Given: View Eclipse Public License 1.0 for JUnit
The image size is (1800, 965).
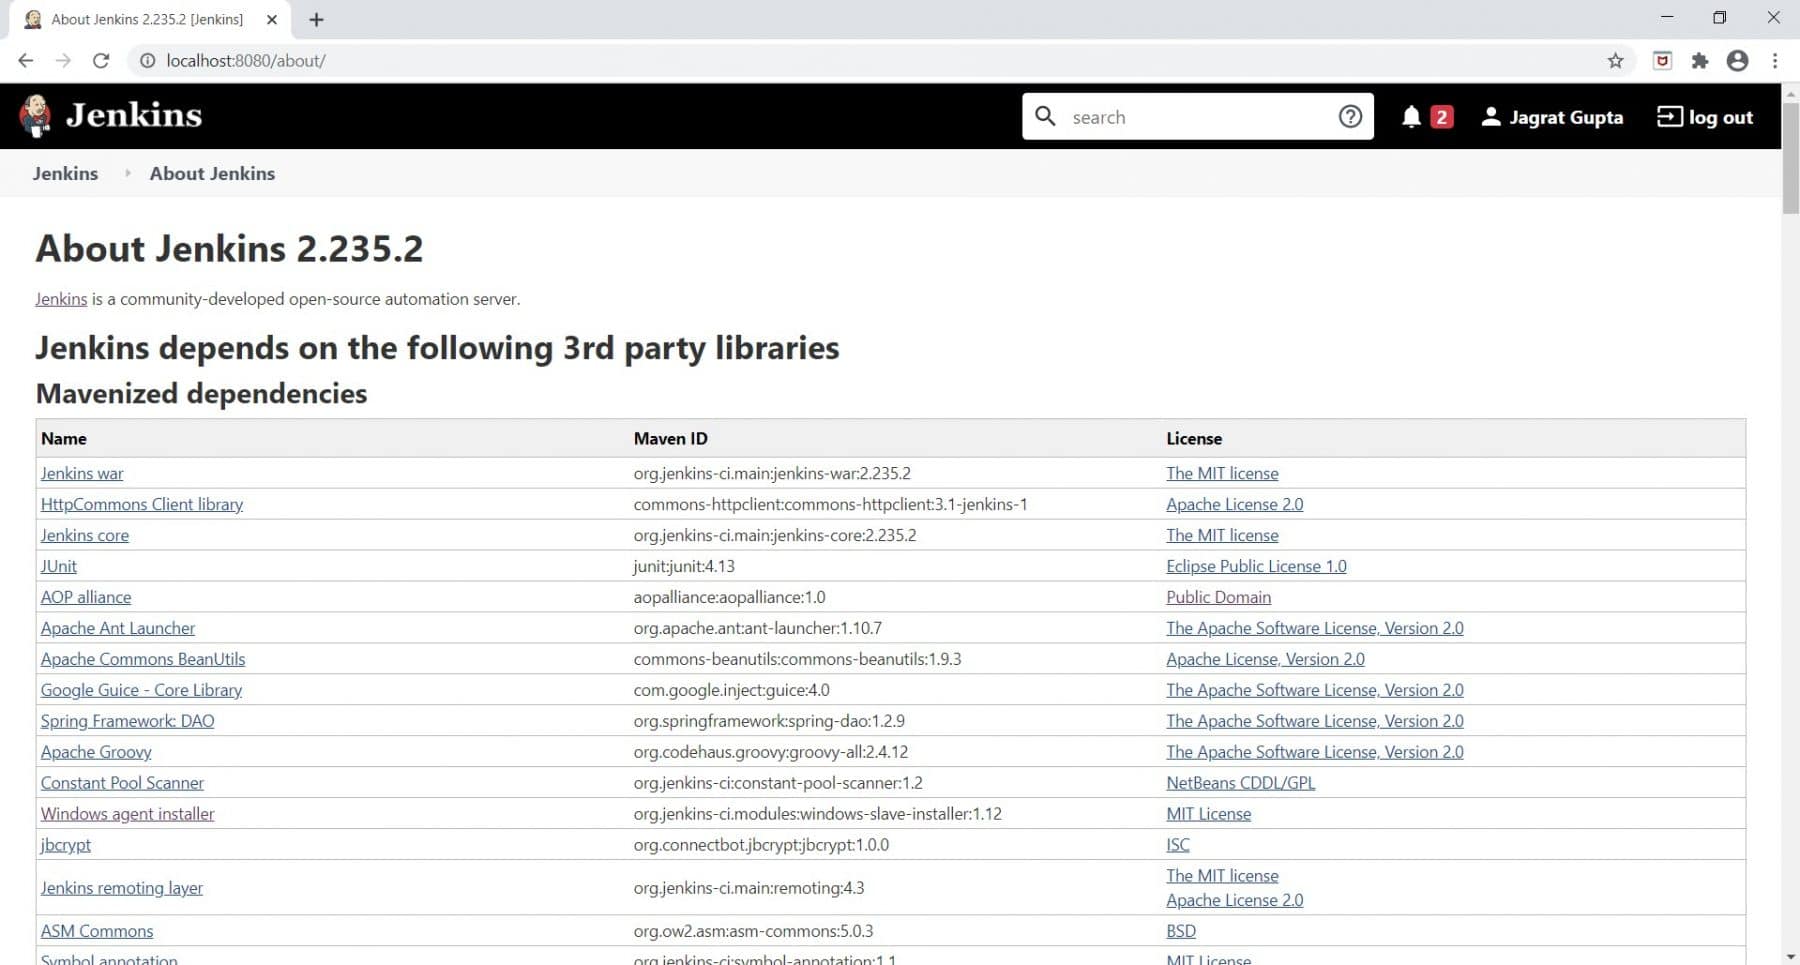Looking at the screenshot, I should tap(1255, 566).
